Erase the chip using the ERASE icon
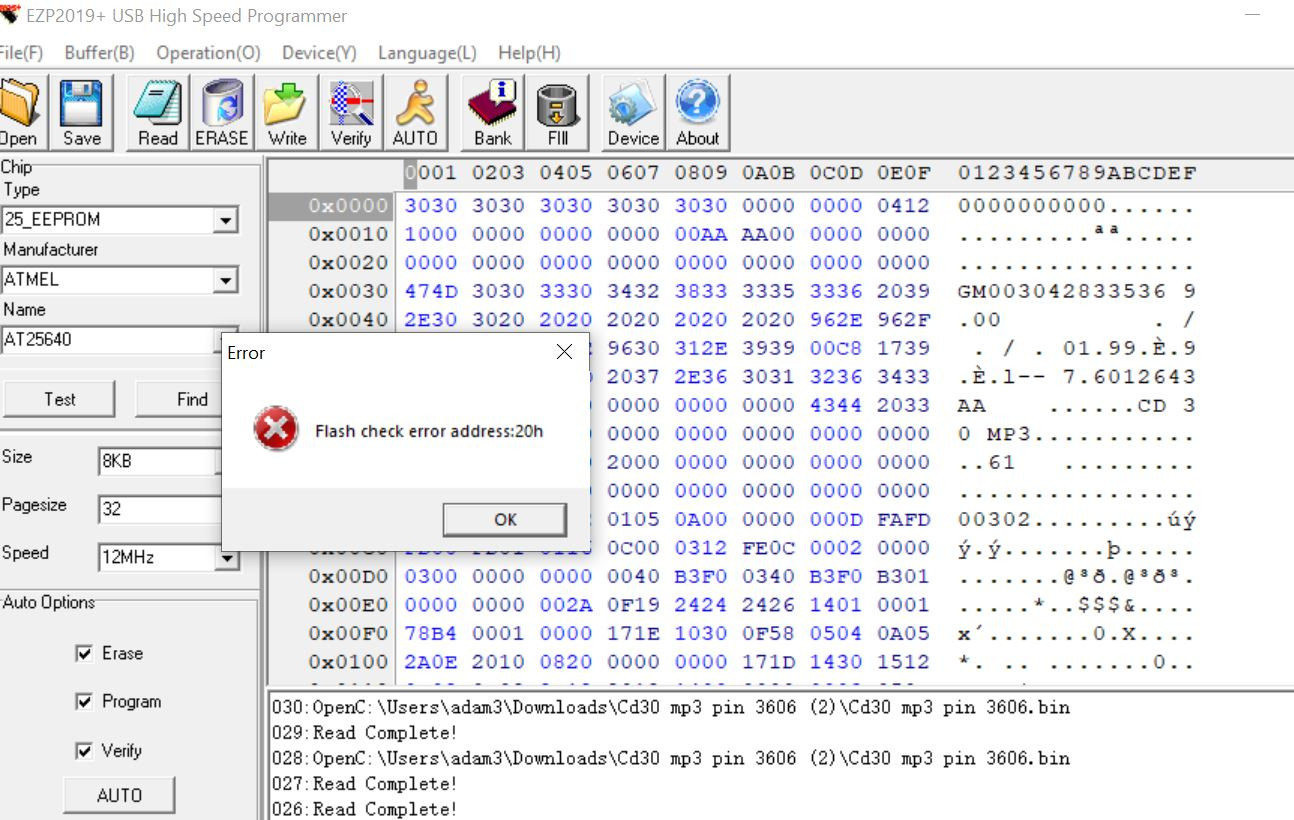Screen dimensions: 1294x820 [221, 110]
